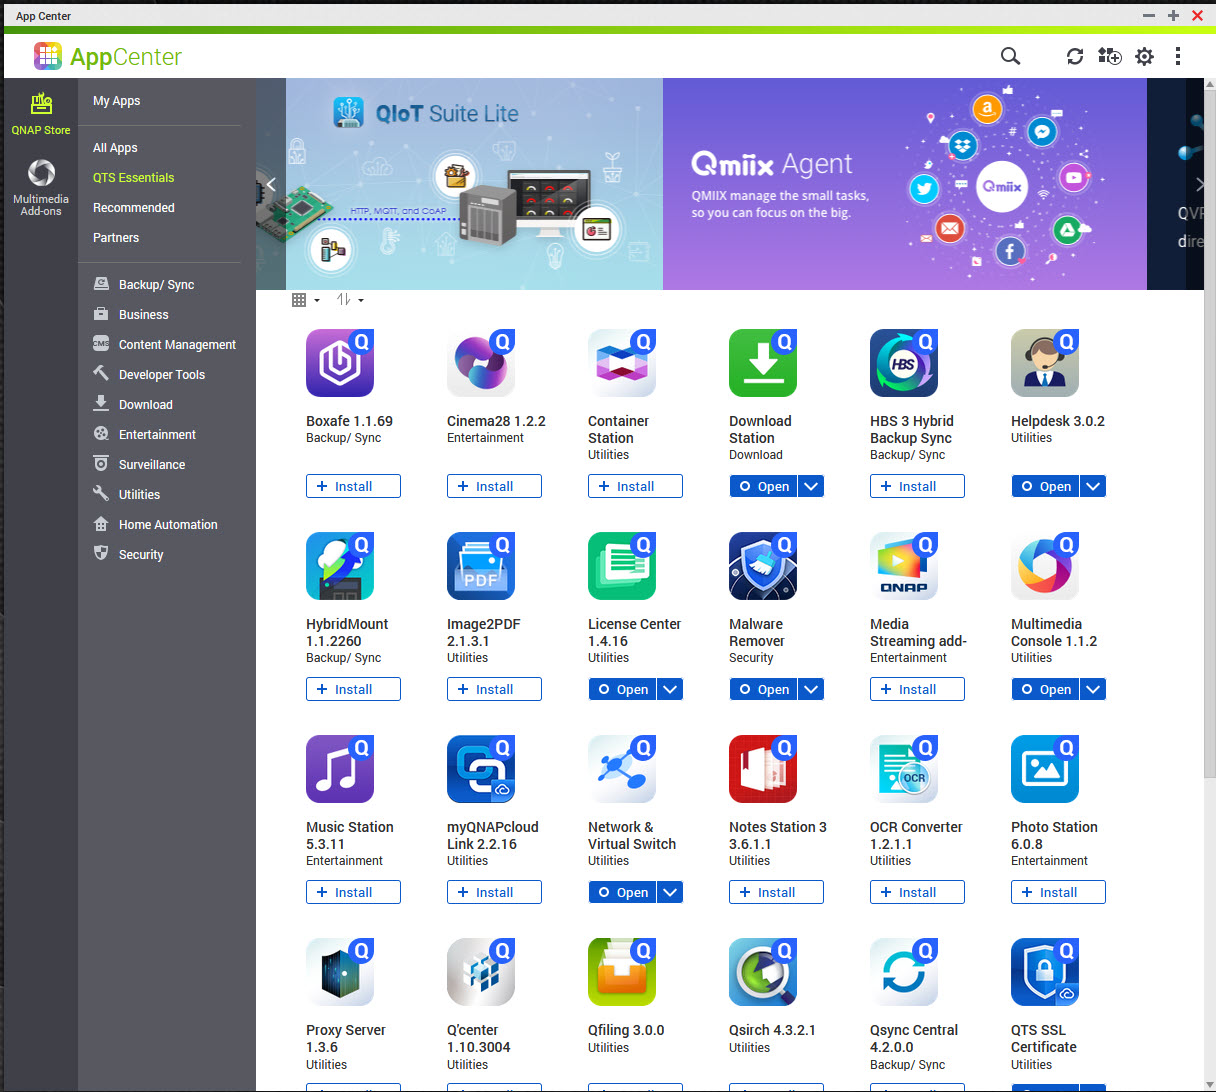The image size is (1216, 1092).
Task: Click the OCR Converter app icon
Action: [x=904, y=769]
